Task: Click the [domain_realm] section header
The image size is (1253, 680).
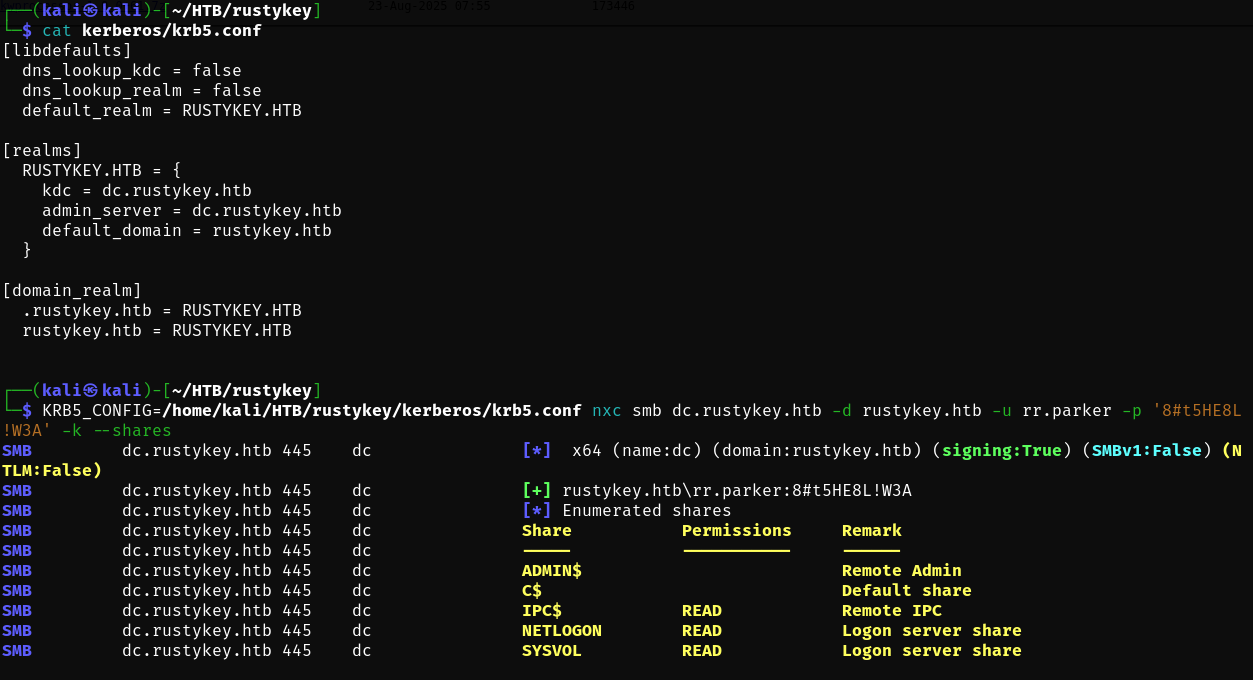Action: [x=72, y=291]
